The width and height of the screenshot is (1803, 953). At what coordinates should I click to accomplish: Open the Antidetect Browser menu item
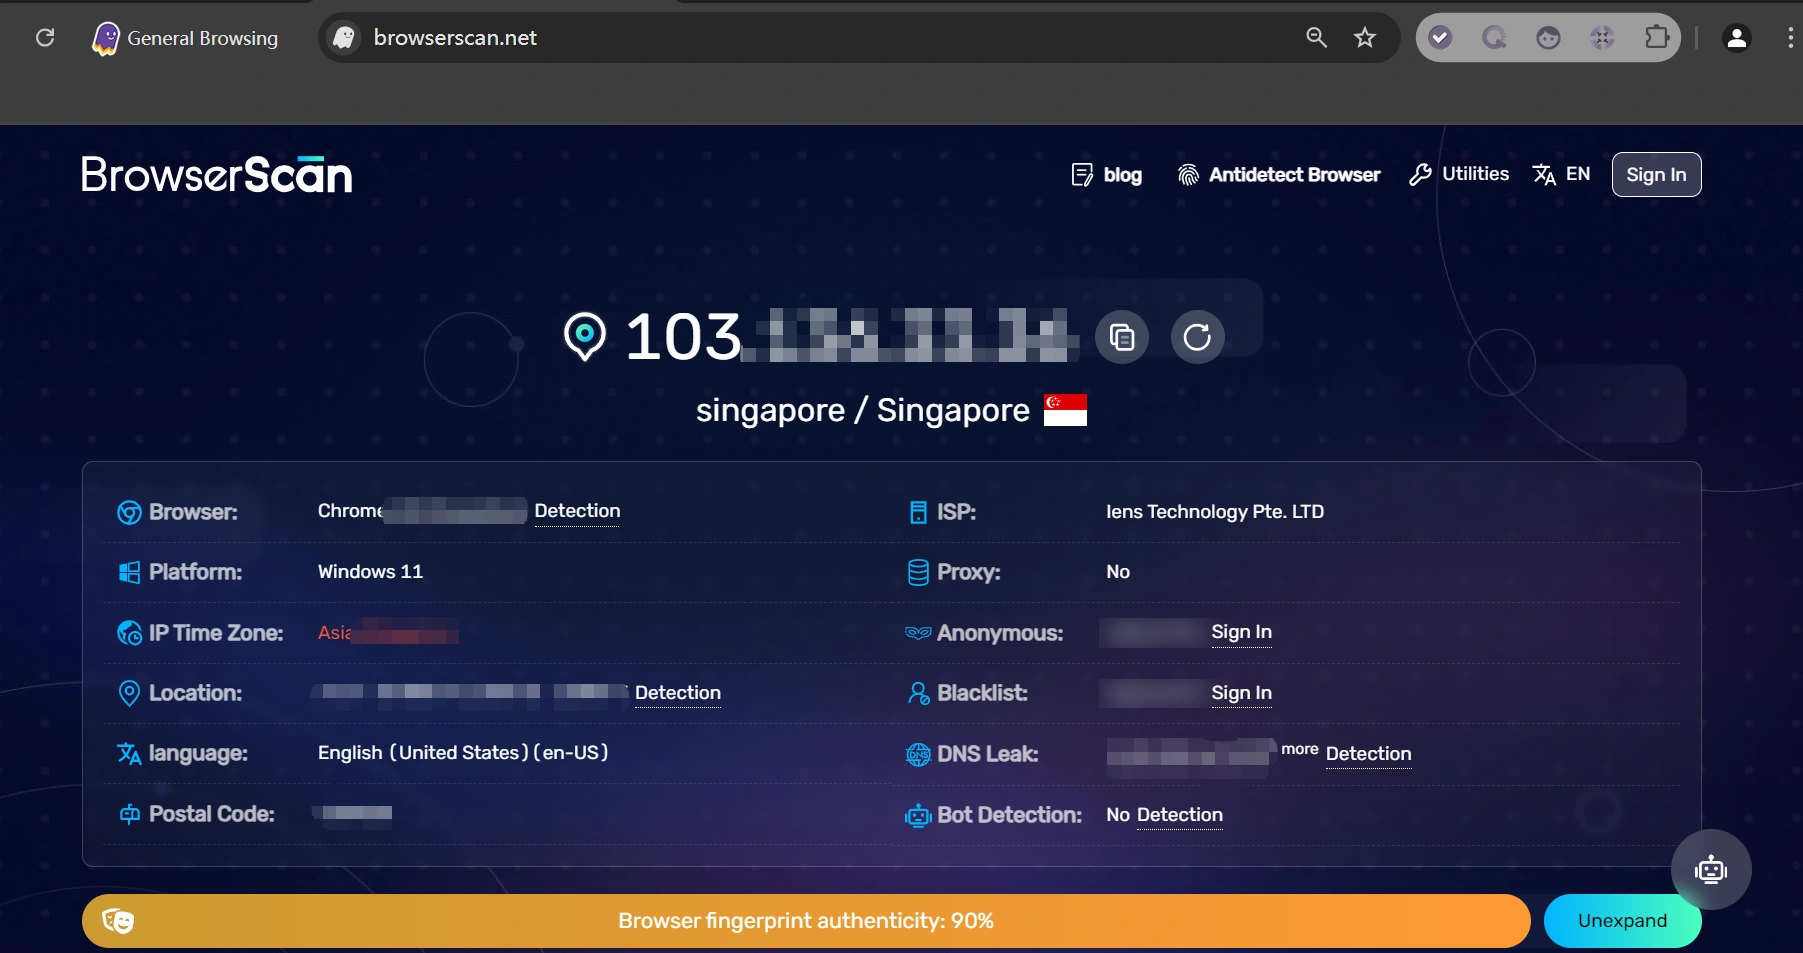coord(1279,175)
